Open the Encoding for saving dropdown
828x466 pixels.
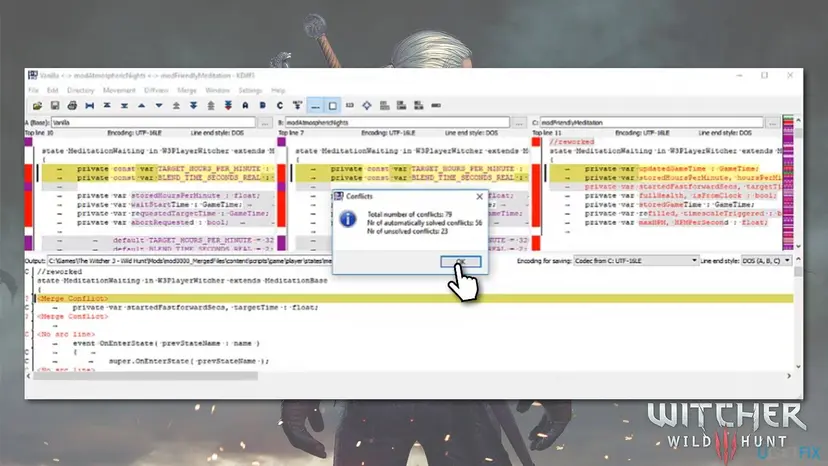pyautogui.click(x=636, y=261)
